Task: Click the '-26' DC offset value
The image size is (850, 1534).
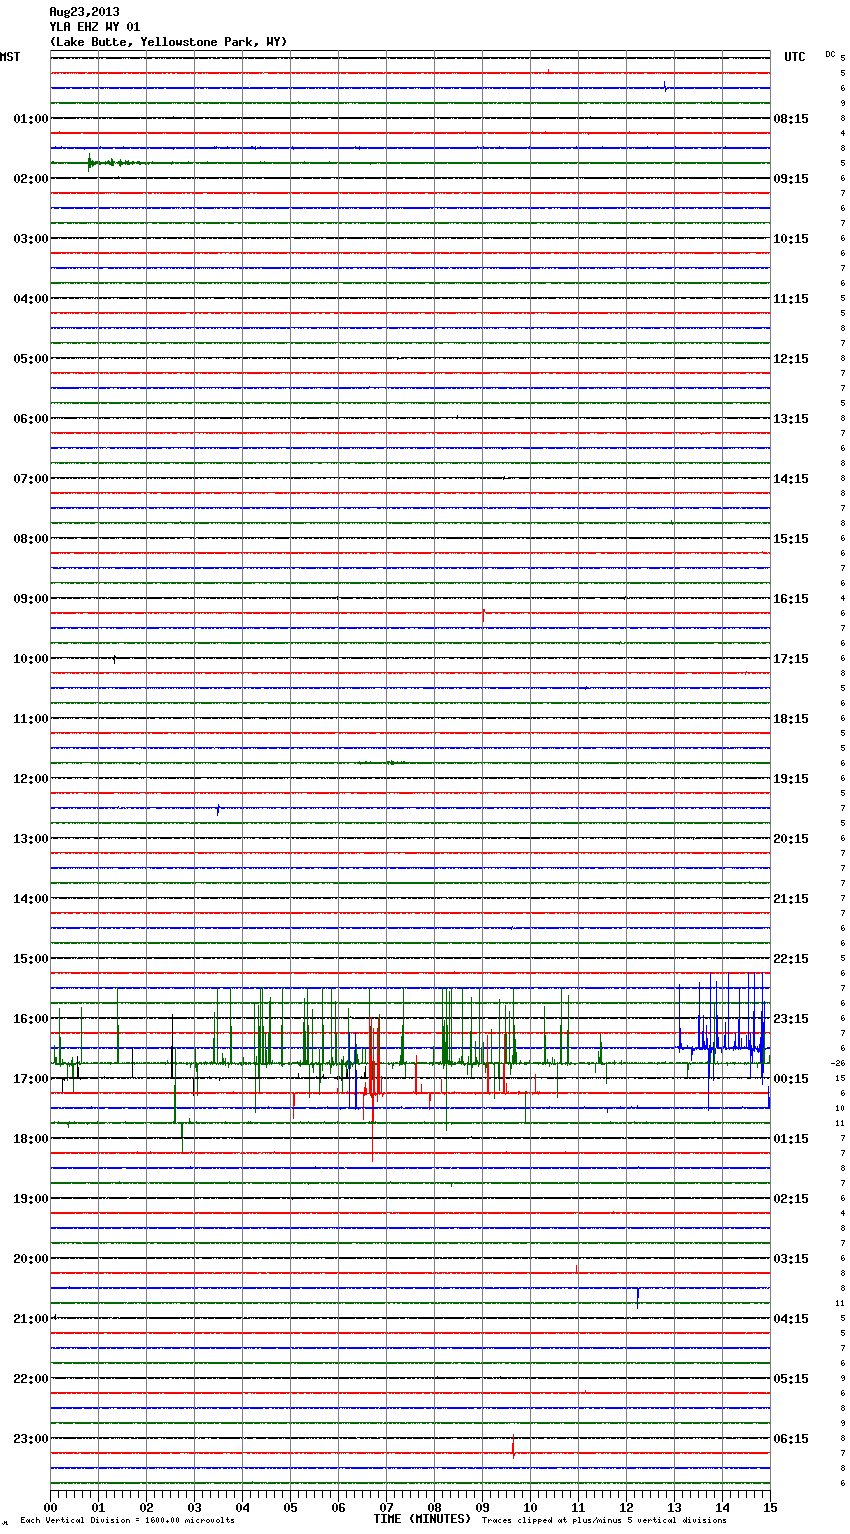Action: click(x=838, y=1064)
